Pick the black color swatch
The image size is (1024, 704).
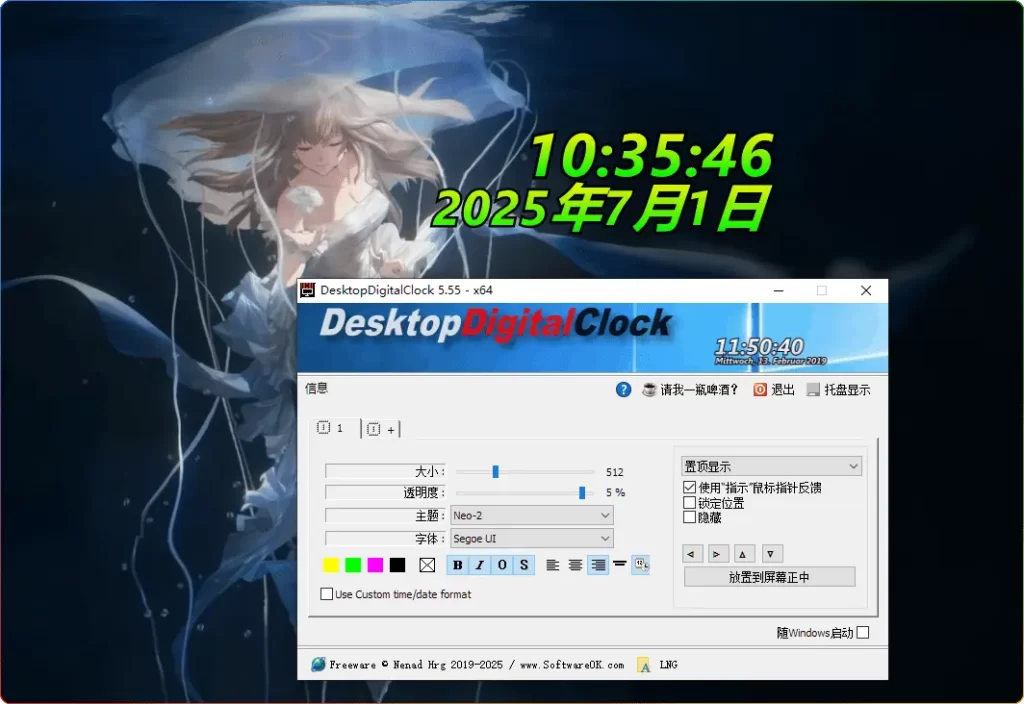coord(397,565)
